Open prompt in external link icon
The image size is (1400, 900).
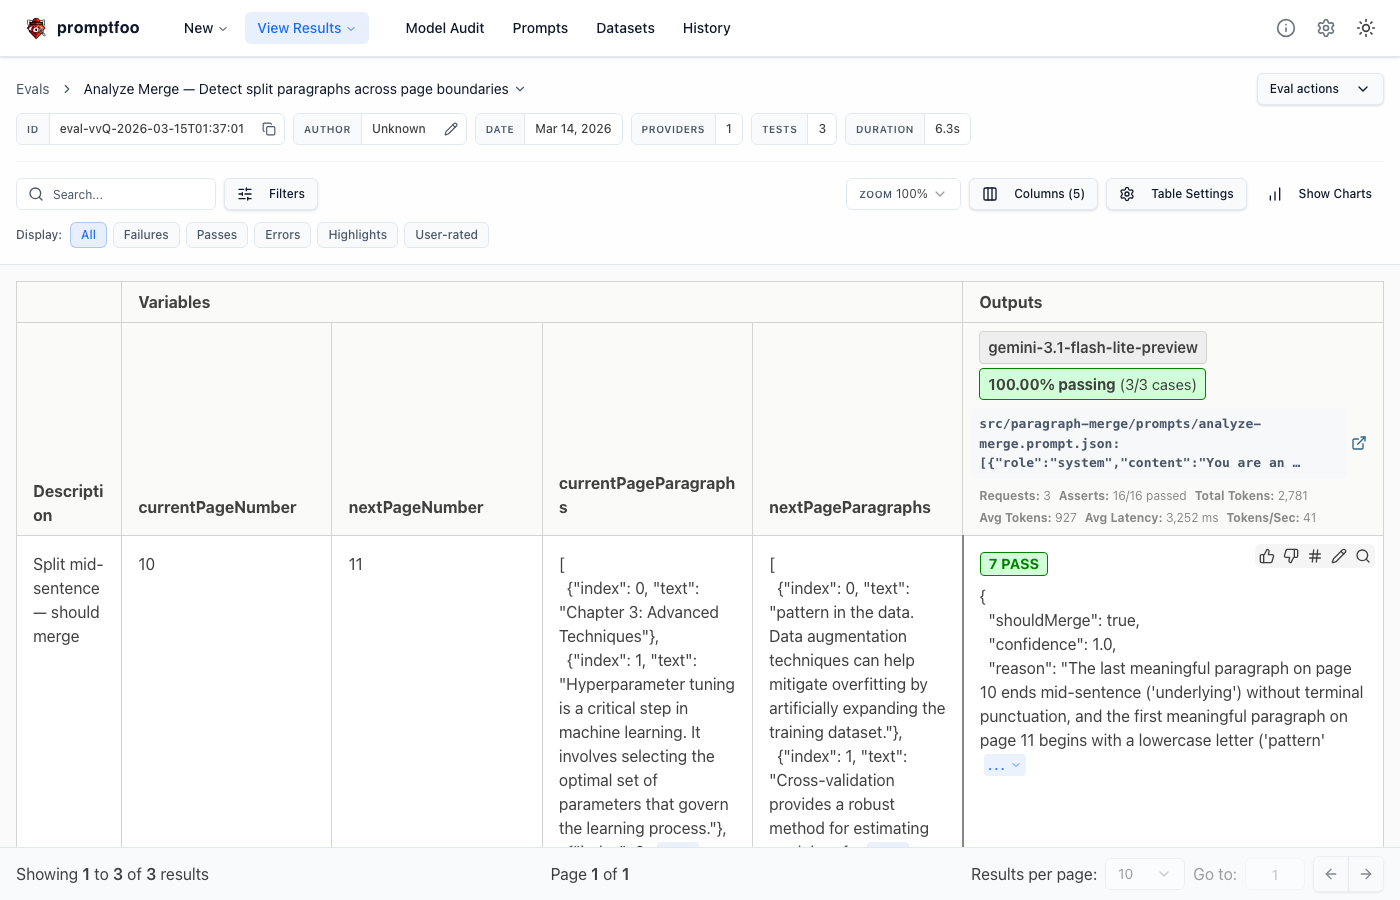tap(1359, 443)
